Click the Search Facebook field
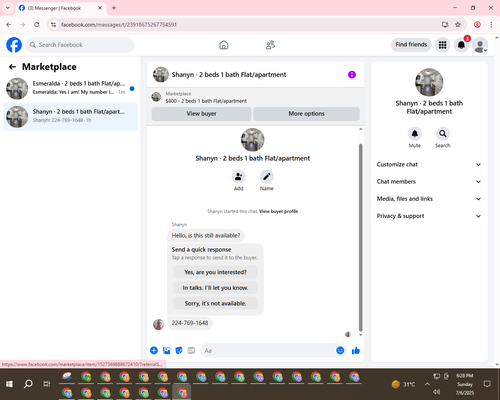 (80, 45)
